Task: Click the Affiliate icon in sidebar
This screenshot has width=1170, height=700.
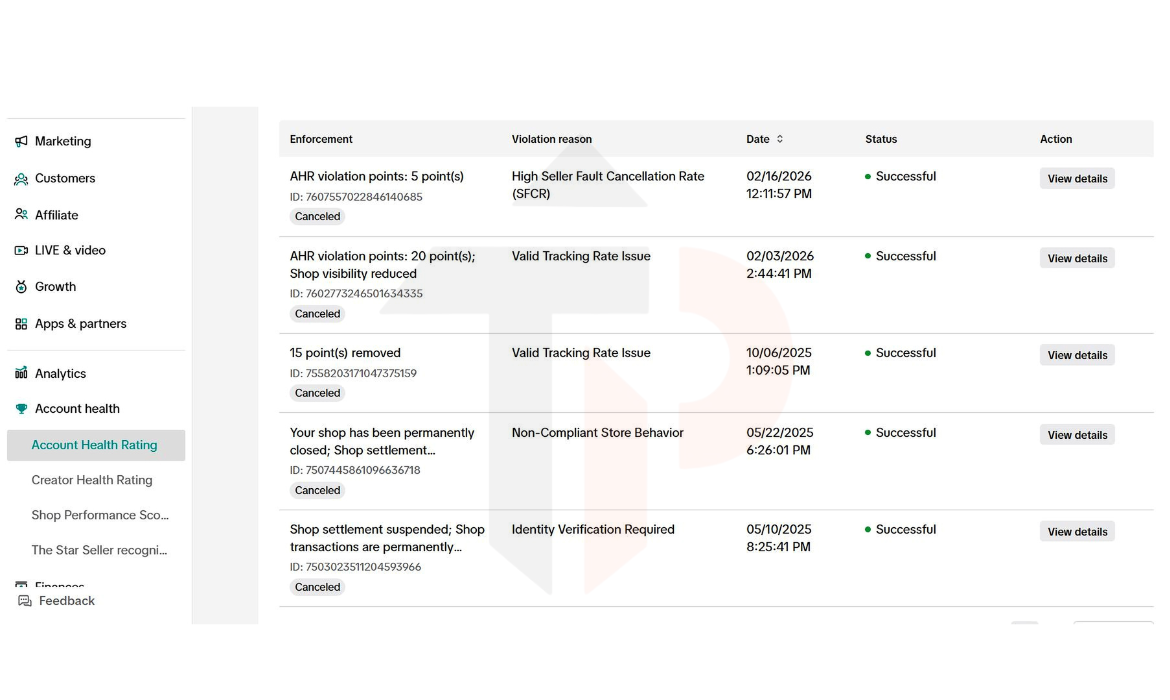Action: (21, 215)
